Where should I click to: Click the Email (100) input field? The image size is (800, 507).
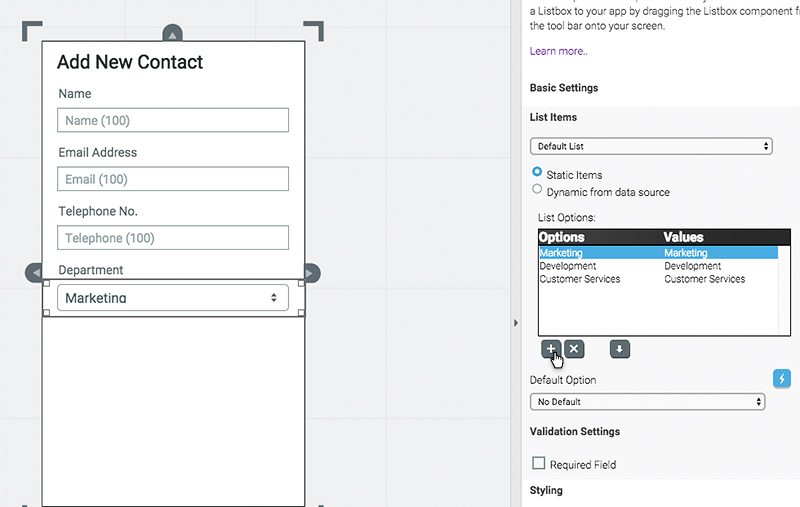pyautogui.click(x=172, y=179)
